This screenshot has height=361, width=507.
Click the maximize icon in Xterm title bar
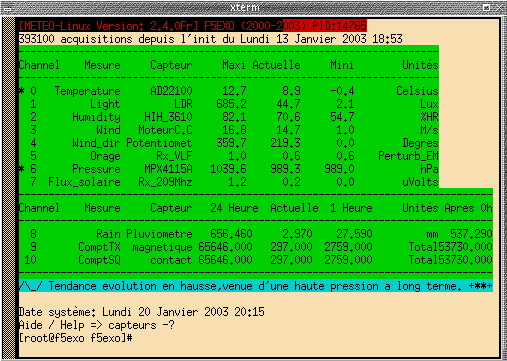coord(486,7)
